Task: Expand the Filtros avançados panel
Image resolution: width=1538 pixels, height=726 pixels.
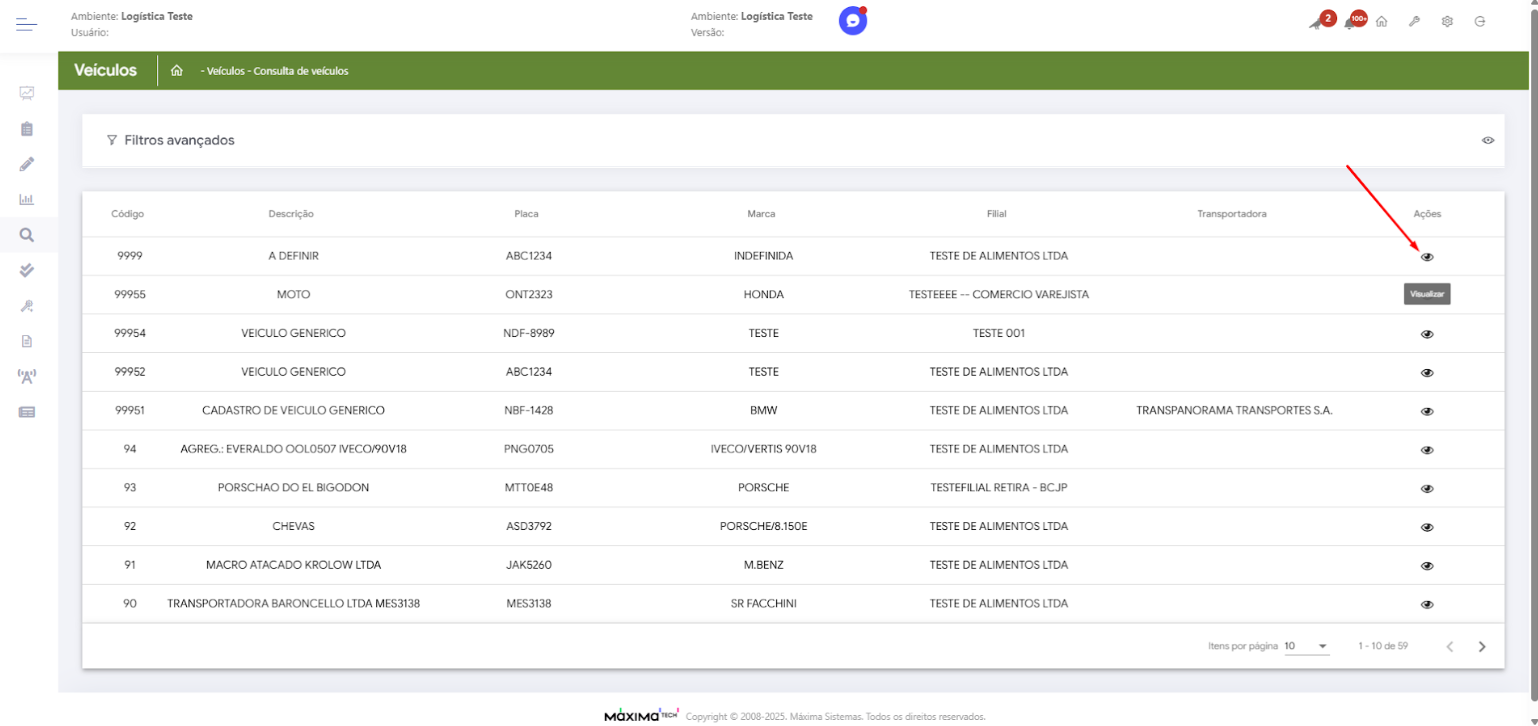Action: point(170,140)
